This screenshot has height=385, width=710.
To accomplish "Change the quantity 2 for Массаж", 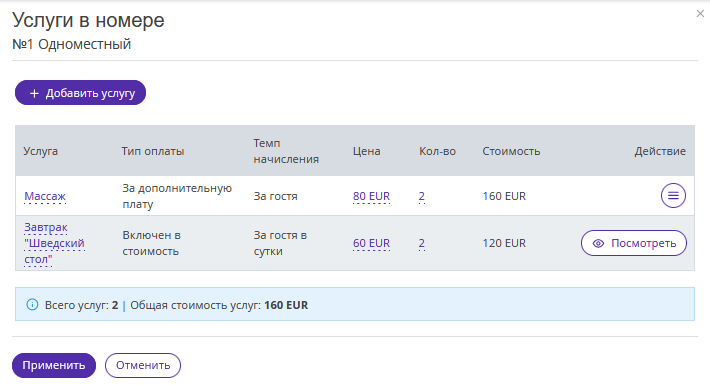I will [x=422, y=196].
